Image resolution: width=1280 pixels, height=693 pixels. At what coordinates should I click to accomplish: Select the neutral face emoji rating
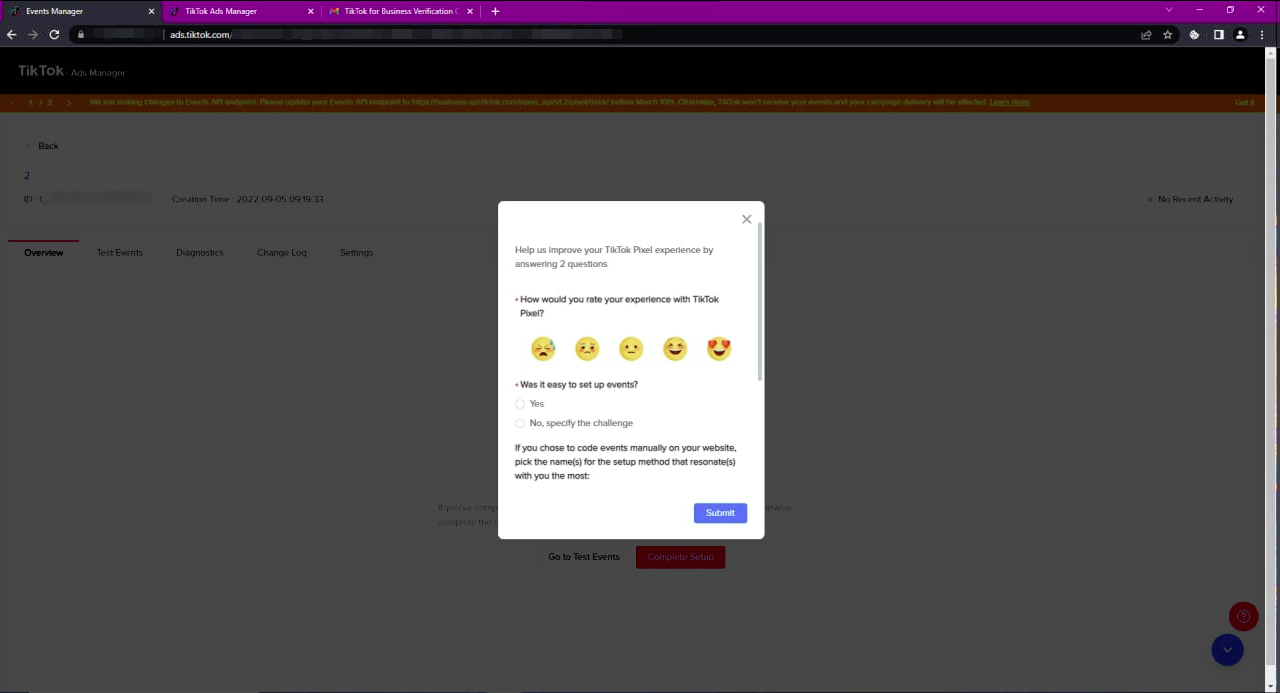631,348
